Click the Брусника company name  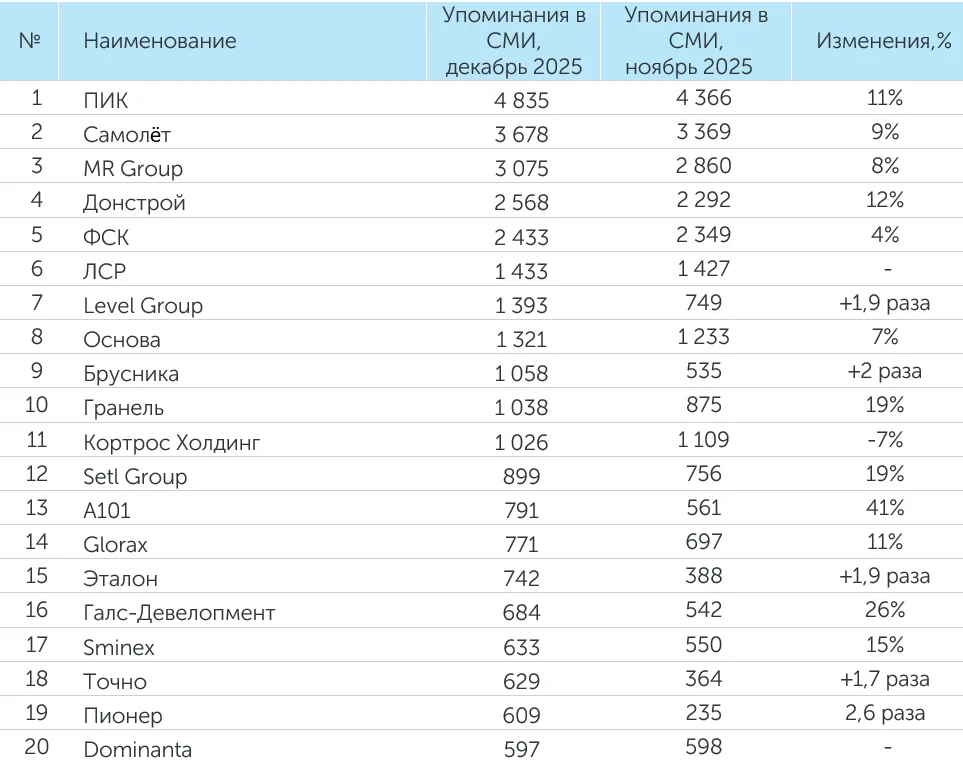point(131,373)
